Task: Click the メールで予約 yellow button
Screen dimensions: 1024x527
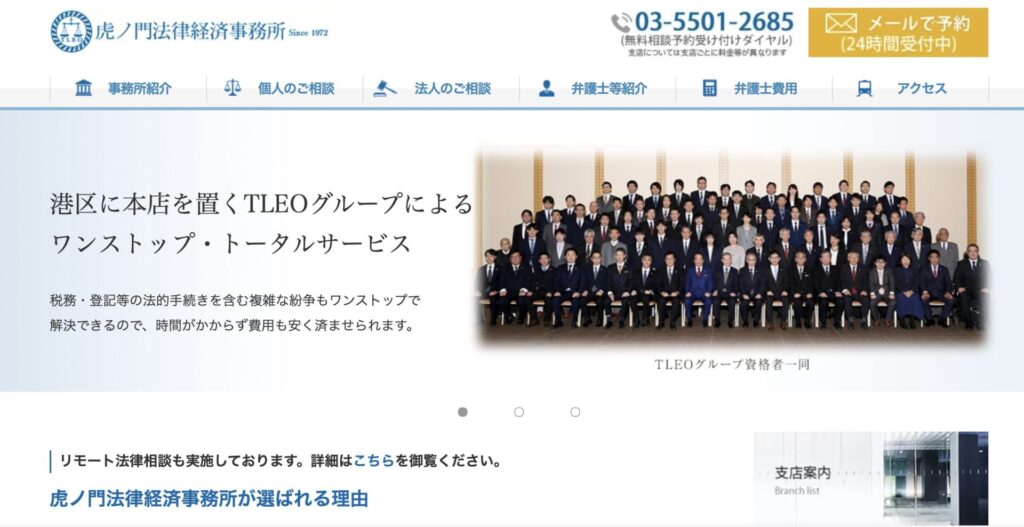Action: (898, 33)
